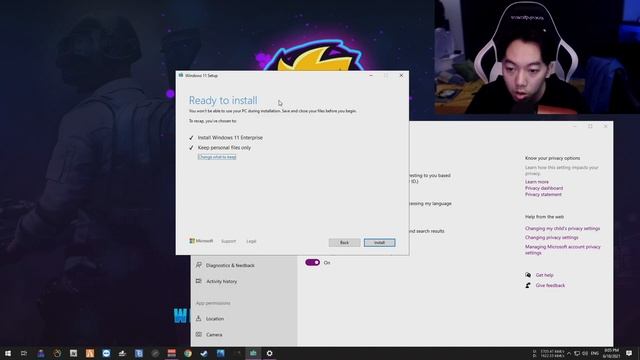
Task: Open the volume tray icon
Action: point(585,353)
